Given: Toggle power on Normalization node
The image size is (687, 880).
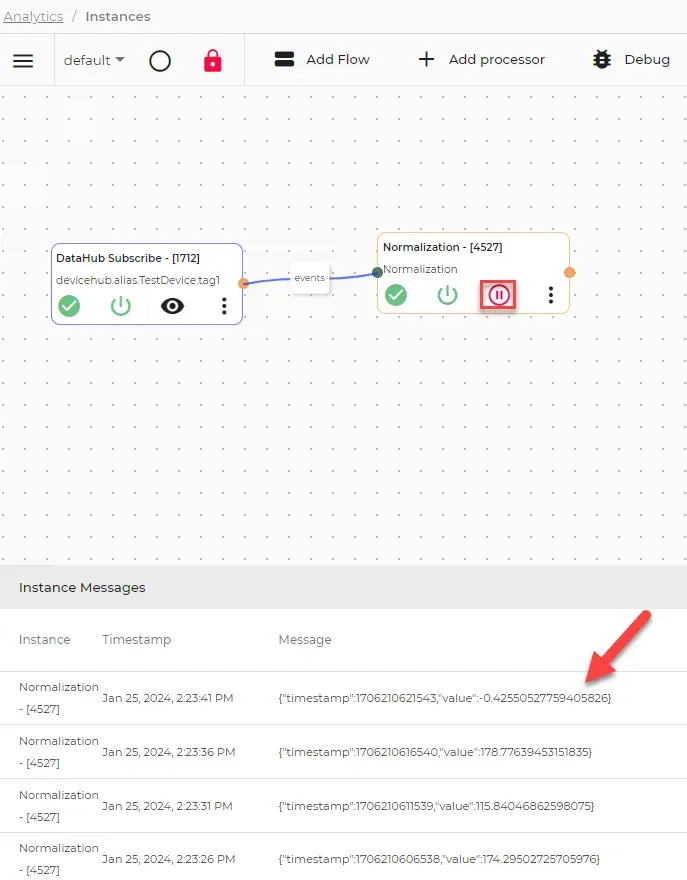Looking at the screenshot, I should coord(447,295).
